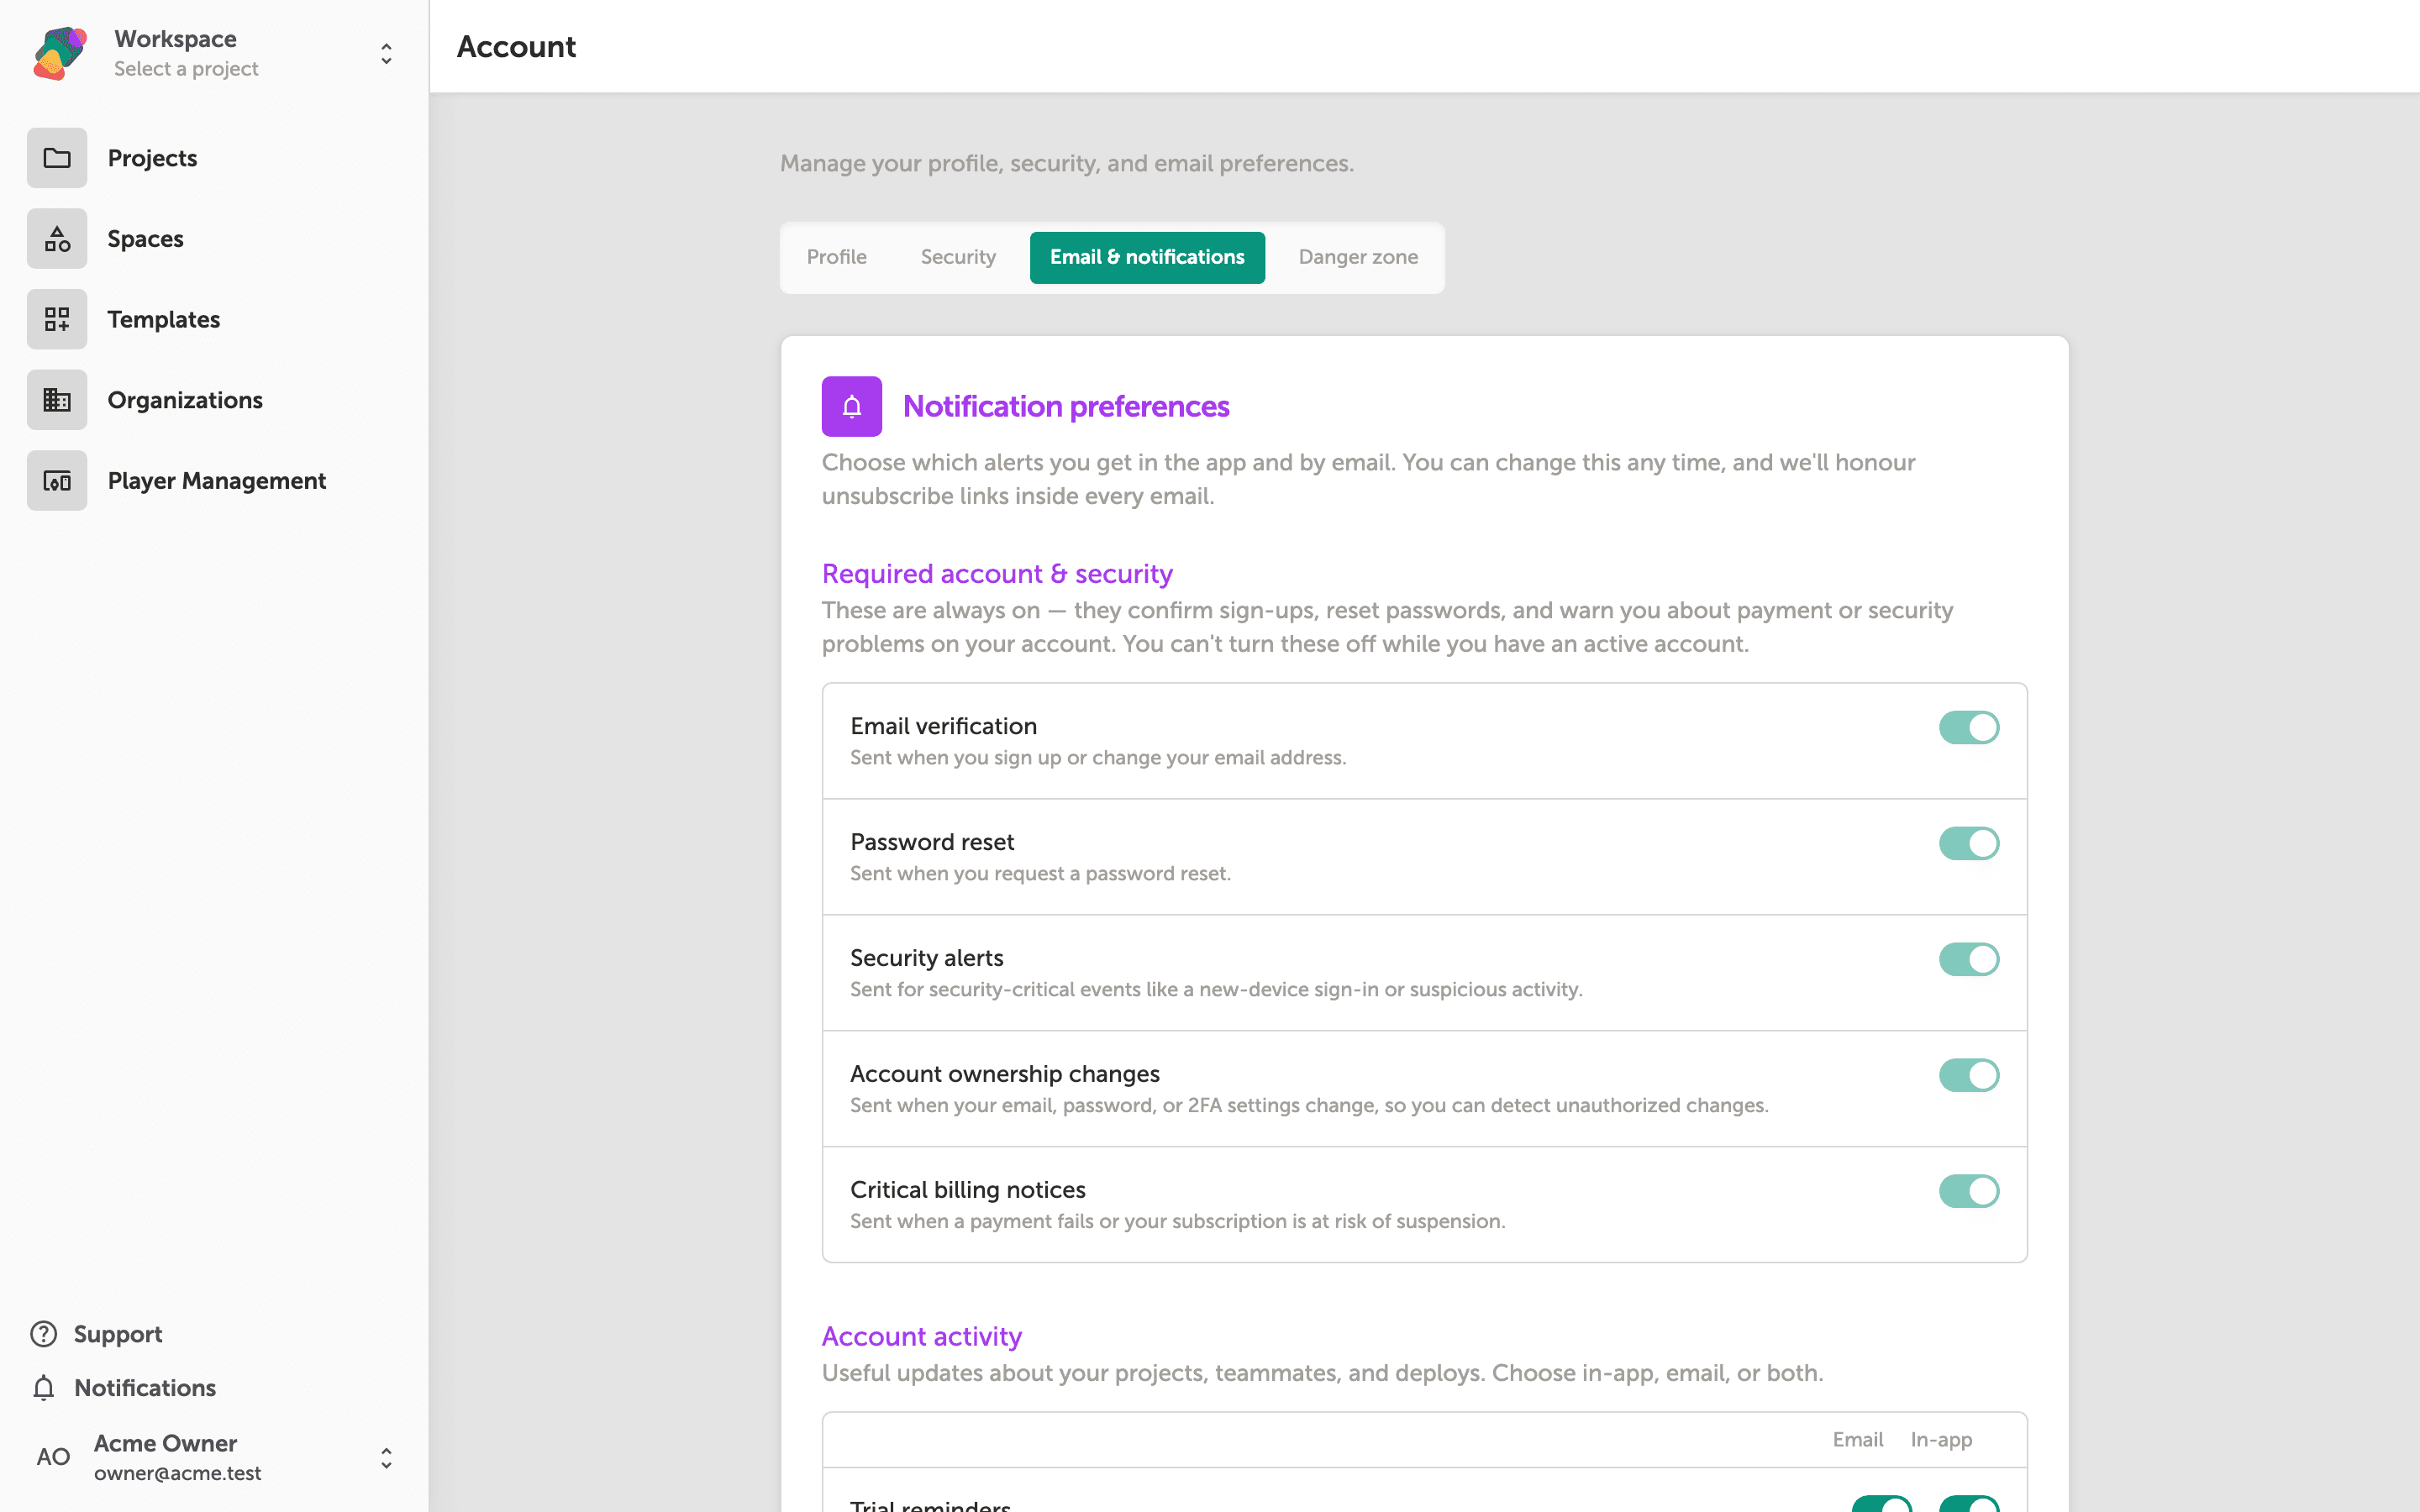The width and height of the screenshot is (2420, 1512).
Task: Click the Required account & security heading
Action: click(997, 574)
